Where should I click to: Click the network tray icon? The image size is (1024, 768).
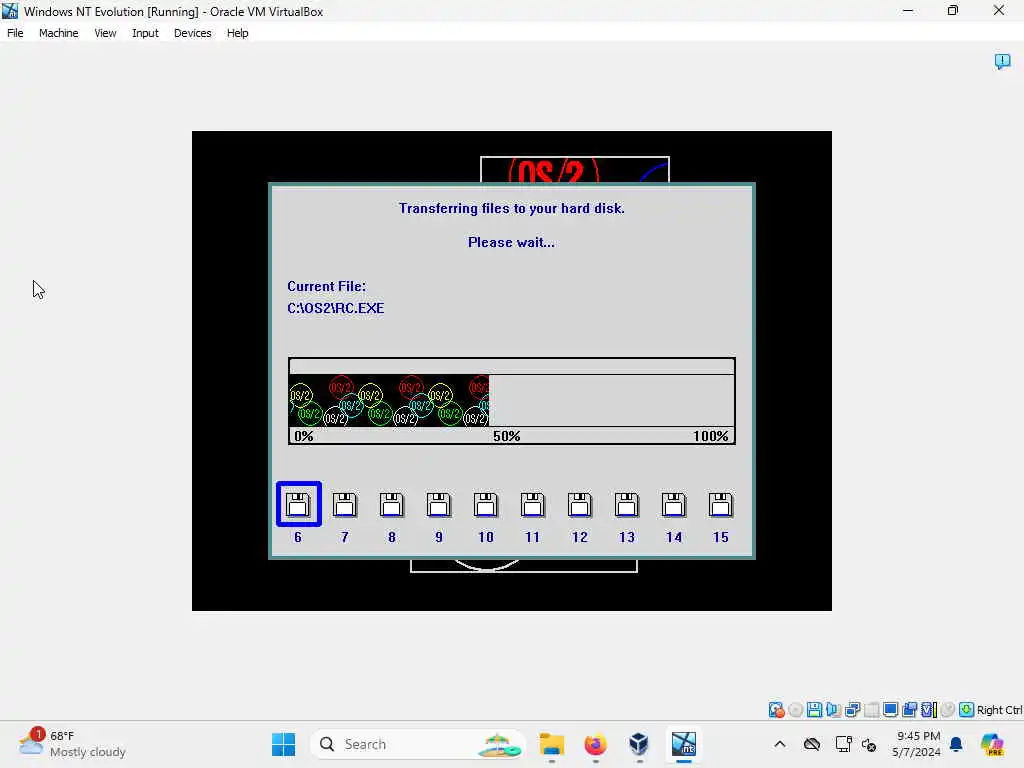pos(843,744)
